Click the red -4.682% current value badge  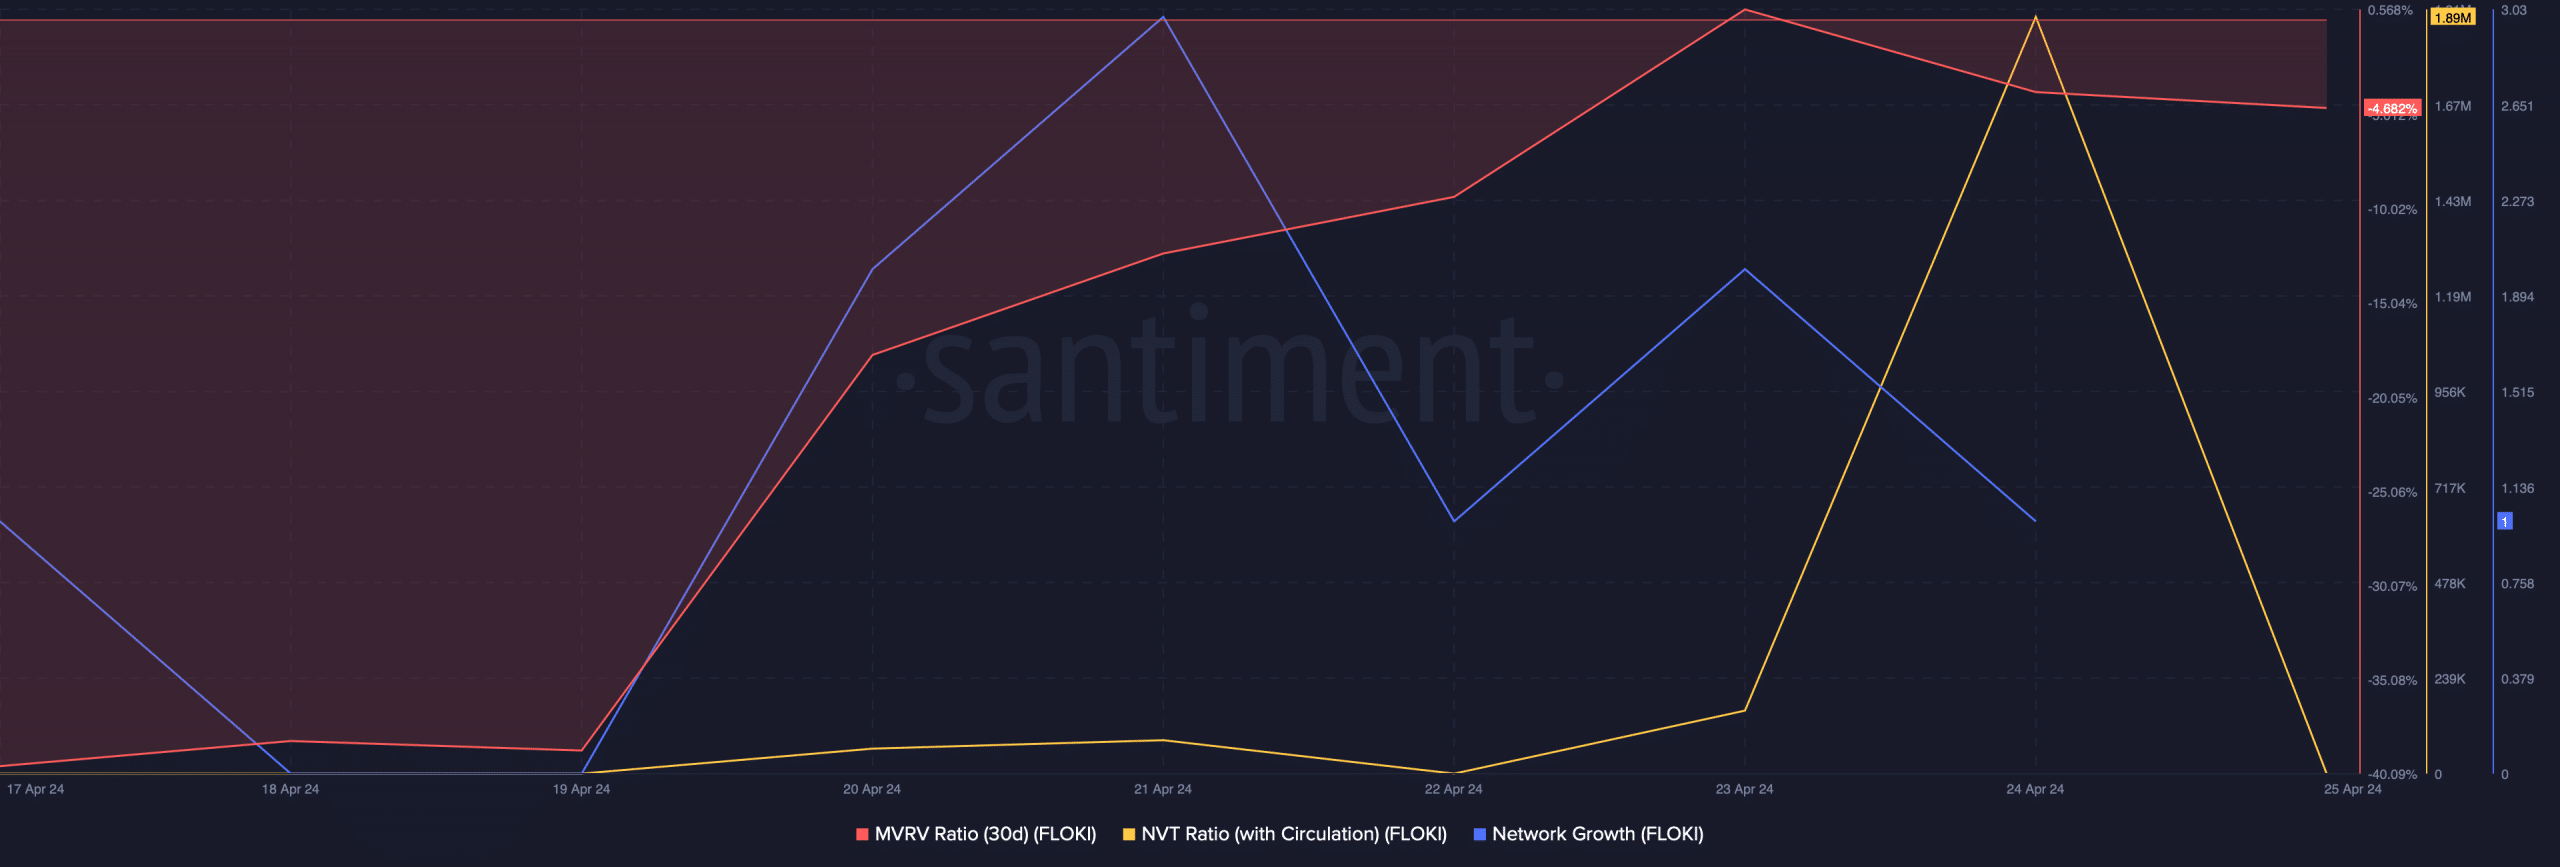coord(2392,108)
